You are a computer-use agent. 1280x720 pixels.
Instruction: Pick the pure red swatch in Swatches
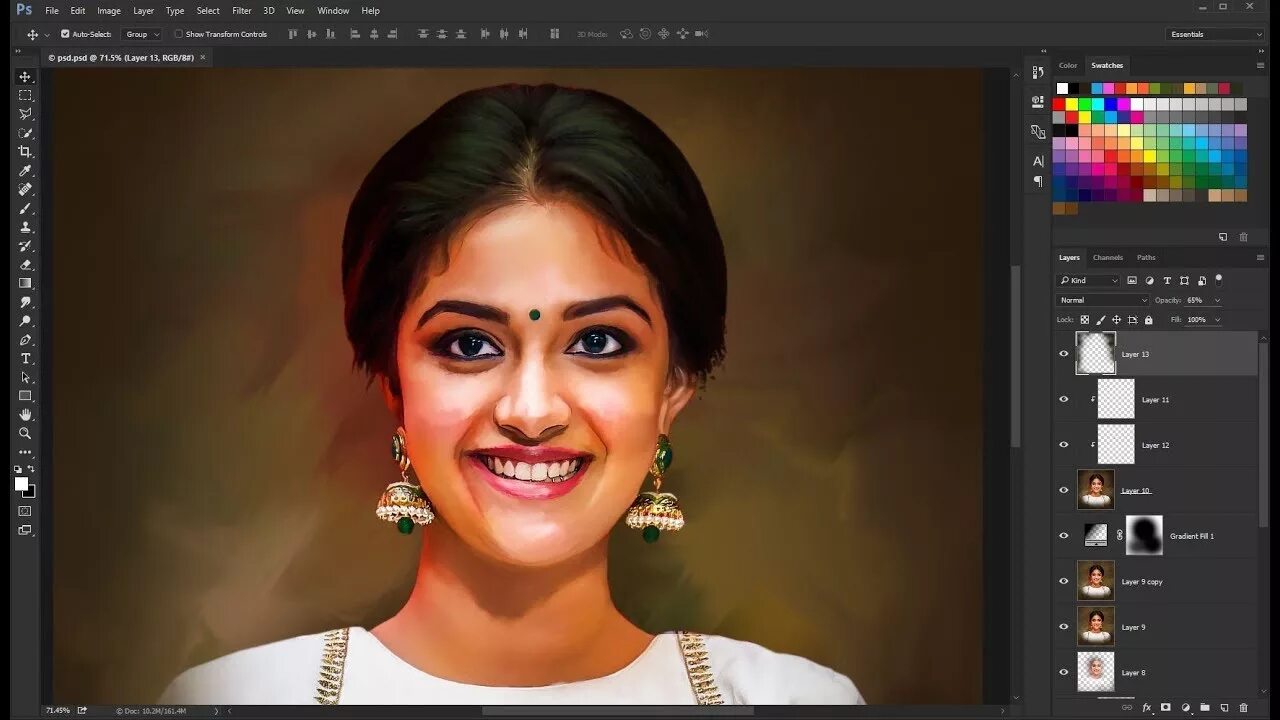(1060, 104)
